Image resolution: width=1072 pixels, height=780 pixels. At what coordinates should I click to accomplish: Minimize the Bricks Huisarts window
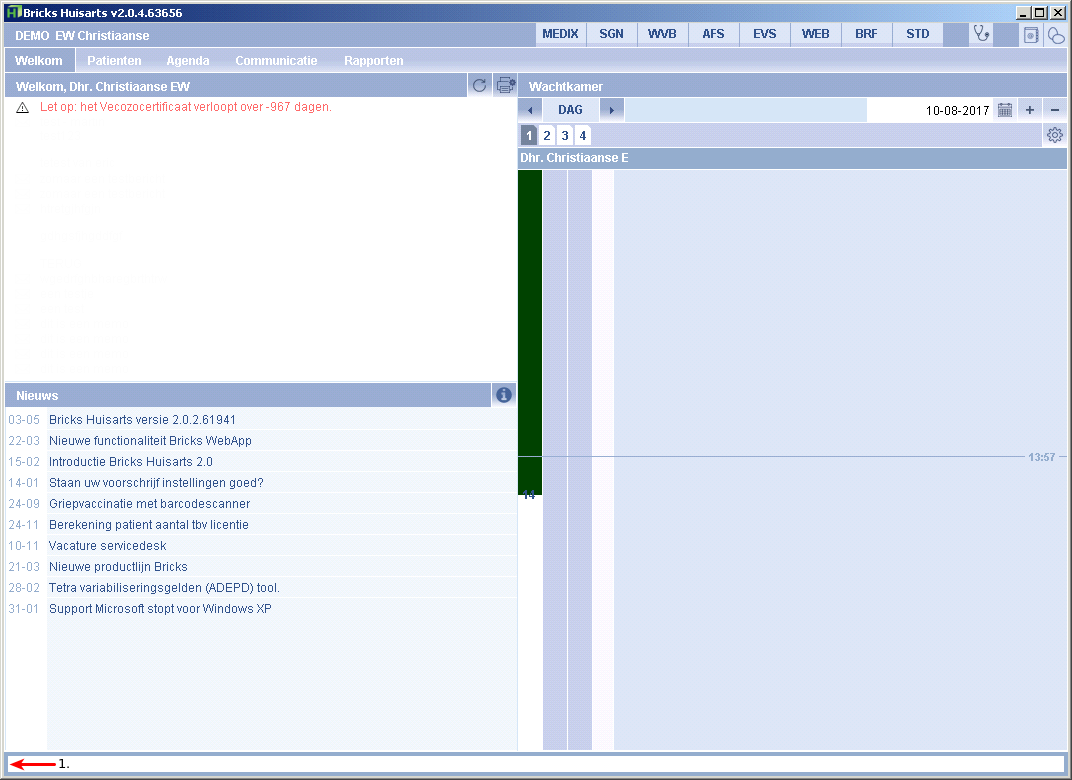pyautogui.click(x=1023, y=12)
